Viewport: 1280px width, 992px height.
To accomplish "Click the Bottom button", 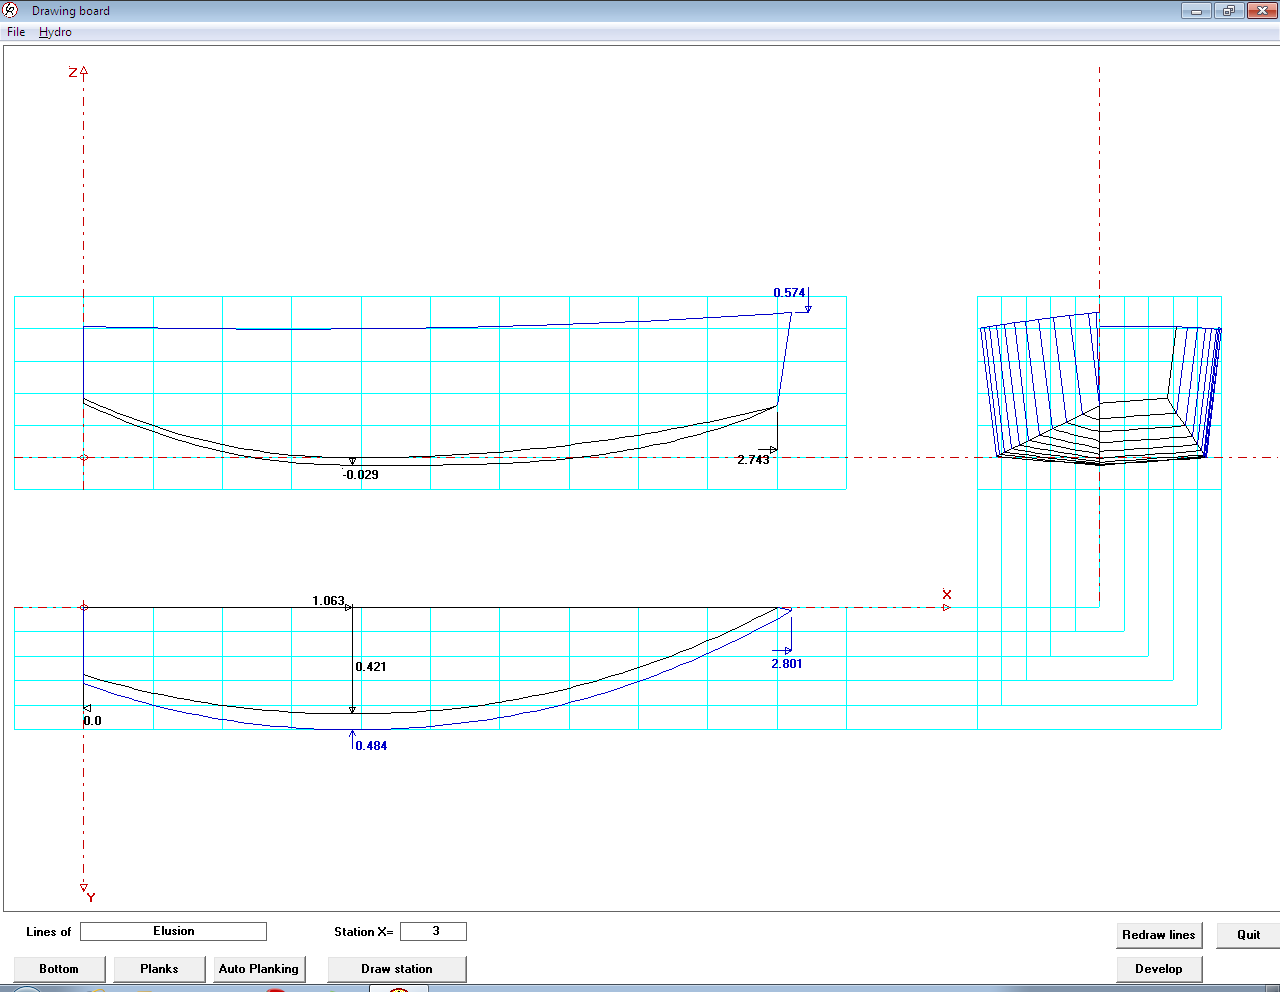I will click(x=59, y=969).
